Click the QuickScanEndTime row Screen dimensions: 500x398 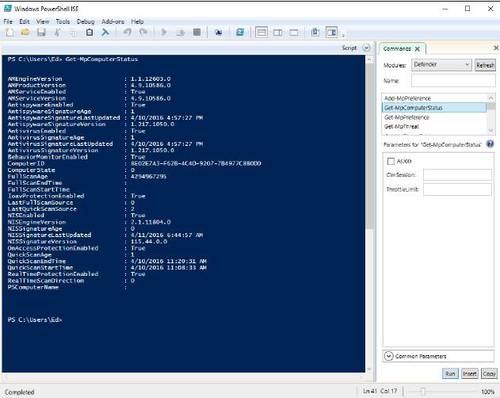pyautogui.click(x=107, y=261)
